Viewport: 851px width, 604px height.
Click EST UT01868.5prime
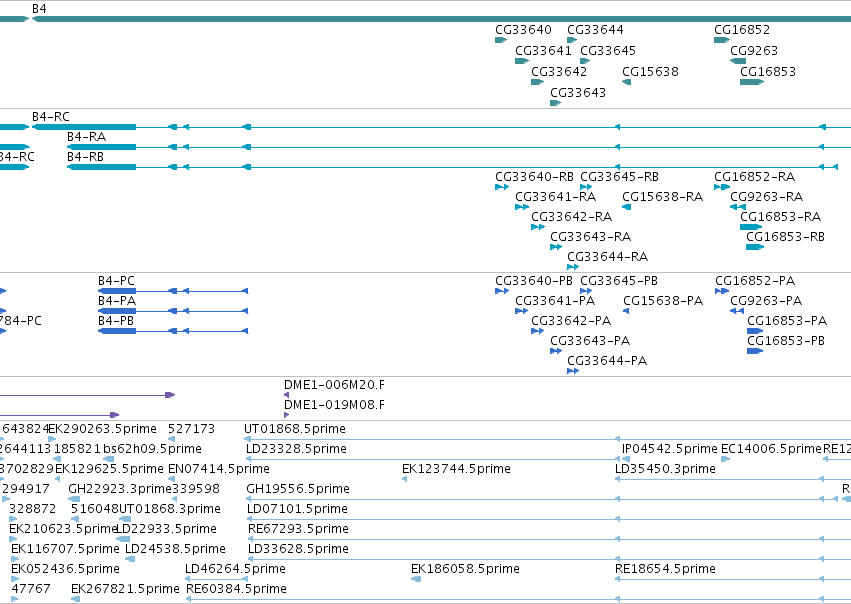click(295, 429)
